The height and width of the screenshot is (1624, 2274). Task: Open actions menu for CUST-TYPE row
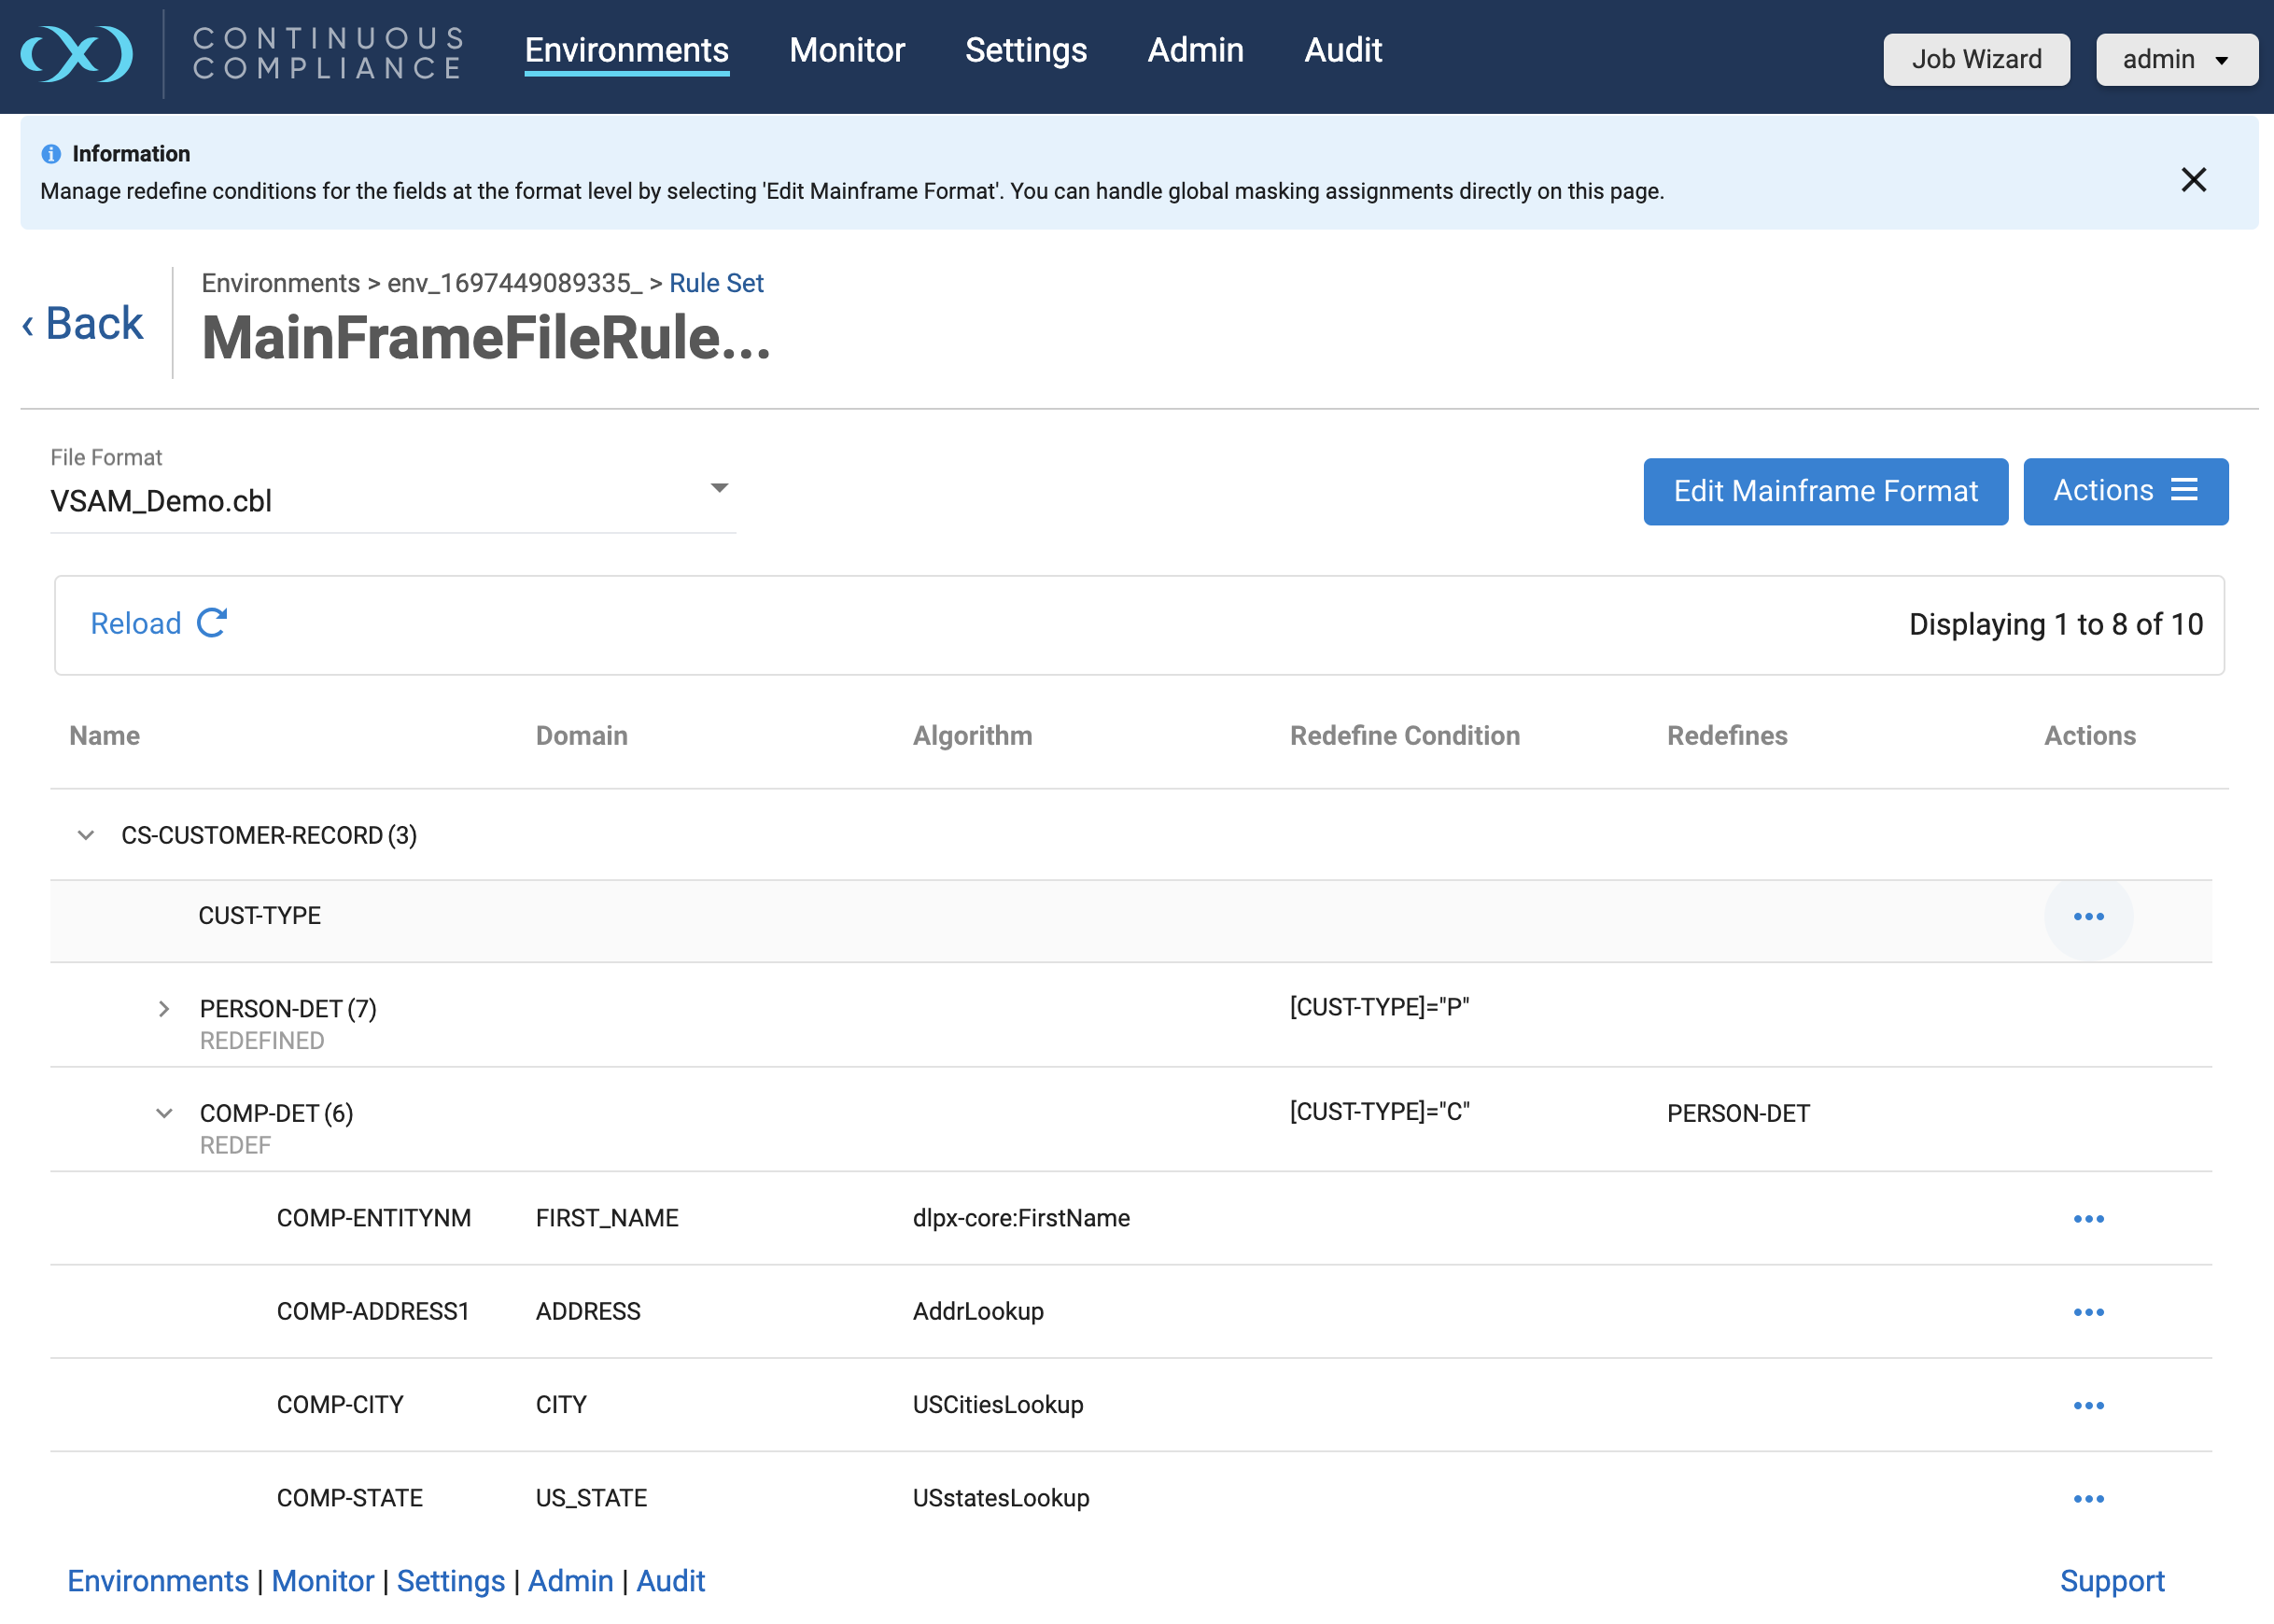click(x=2088, y=916)
